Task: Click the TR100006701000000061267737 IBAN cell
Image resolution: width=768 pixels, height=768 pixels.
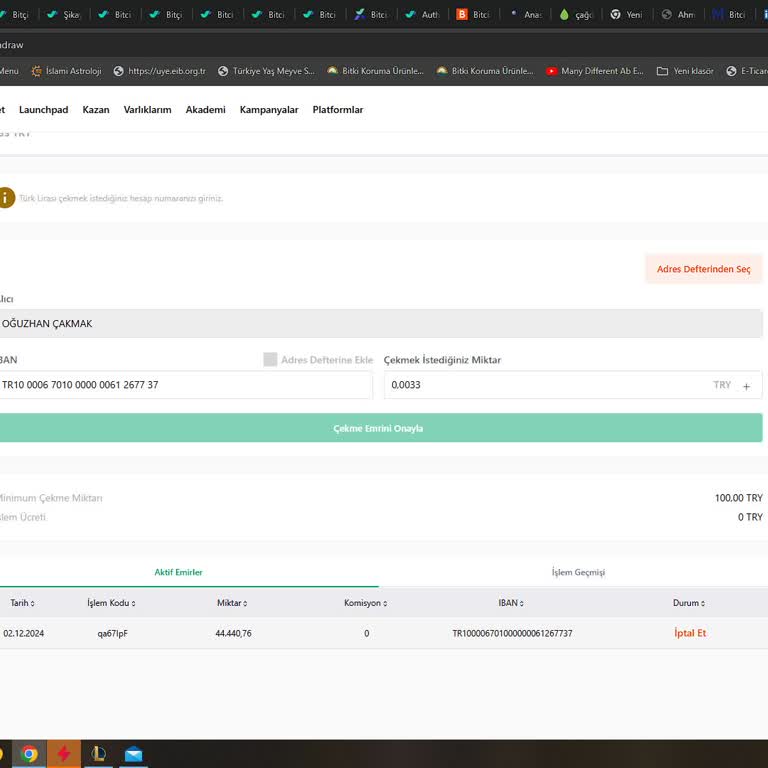Action: 512,633
